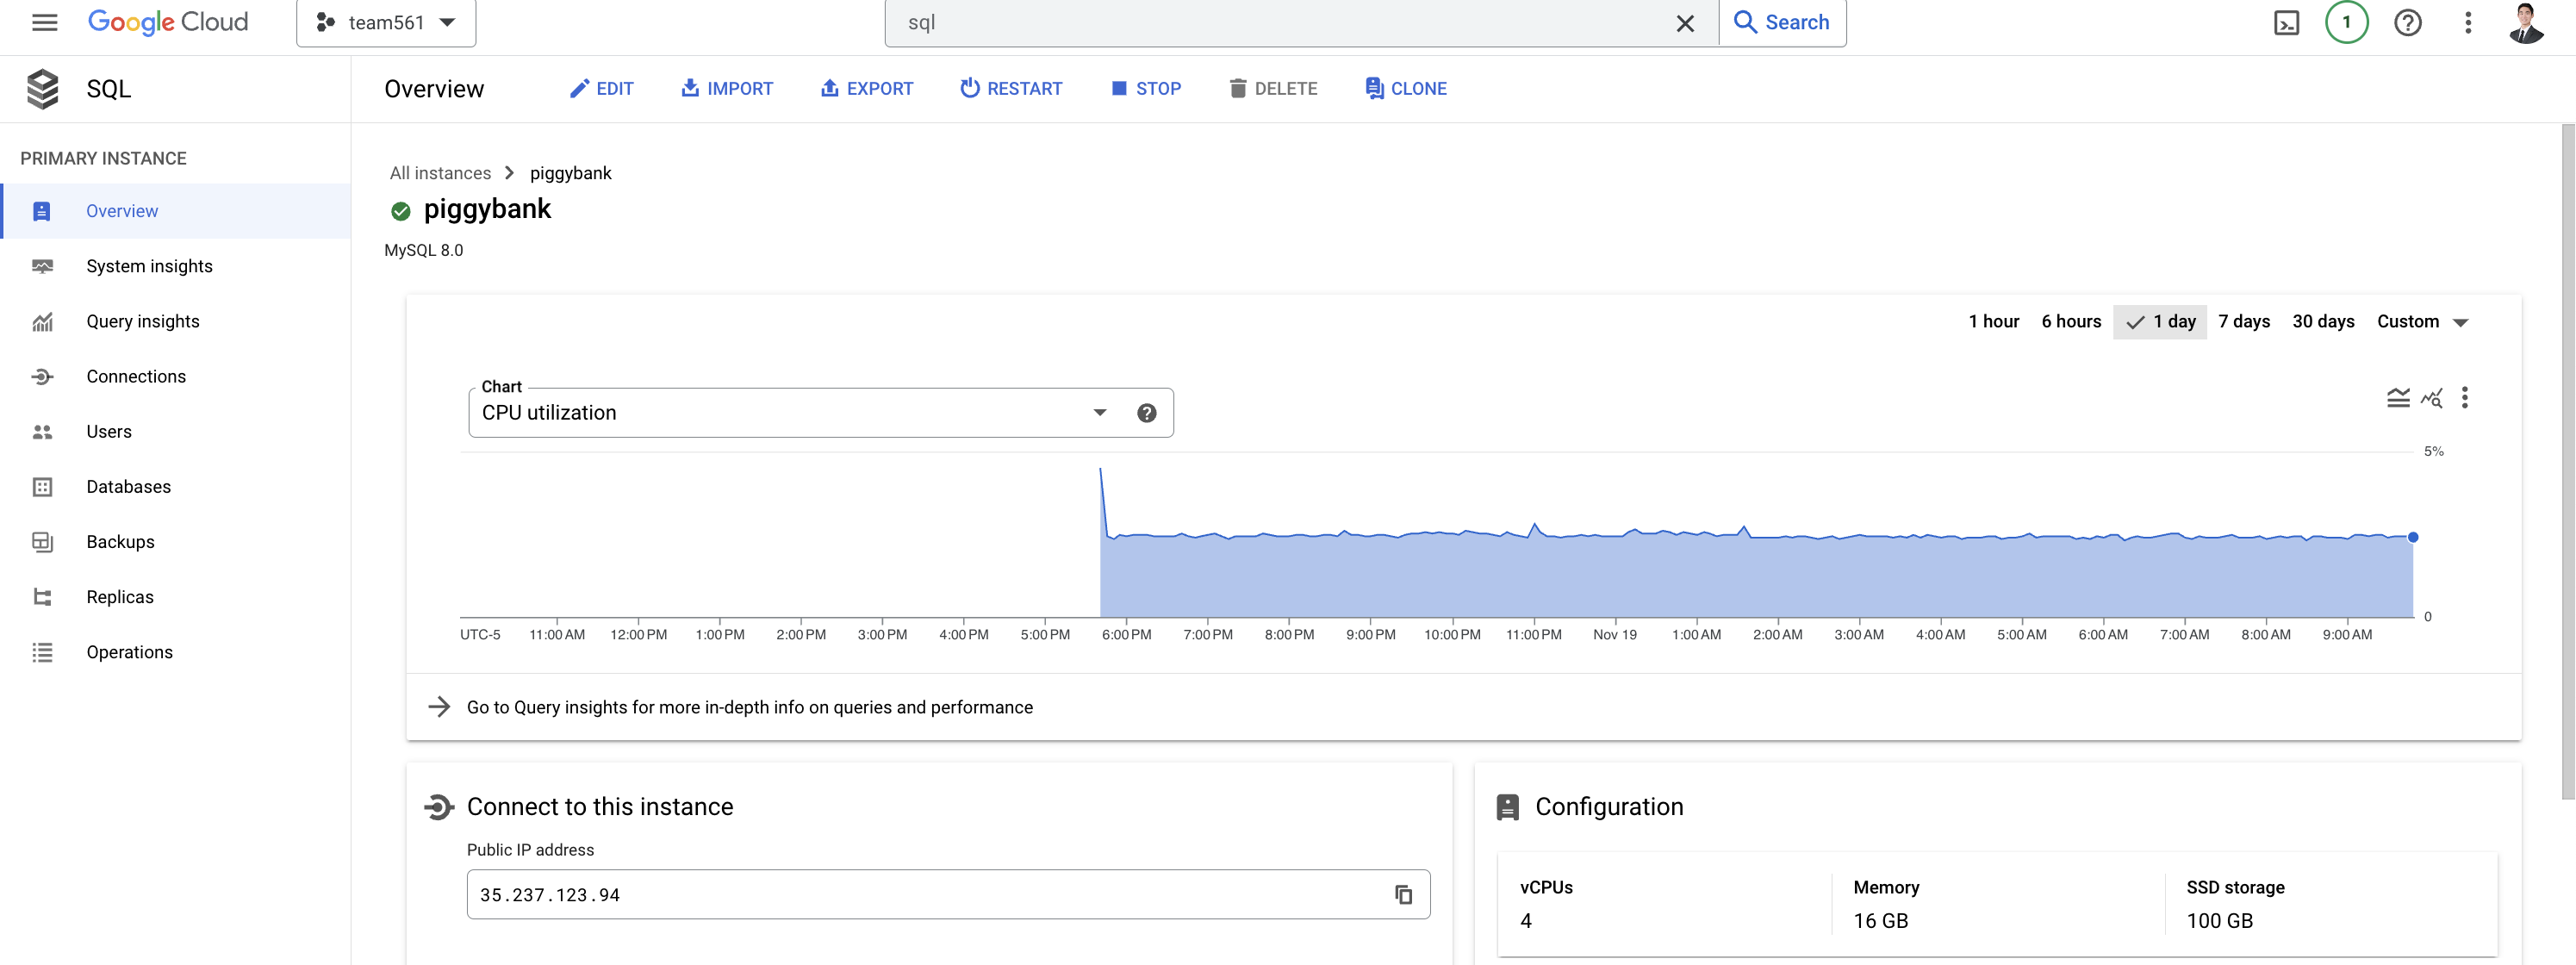Open the Cloud Shell terminal icon

coord(2286,23)
